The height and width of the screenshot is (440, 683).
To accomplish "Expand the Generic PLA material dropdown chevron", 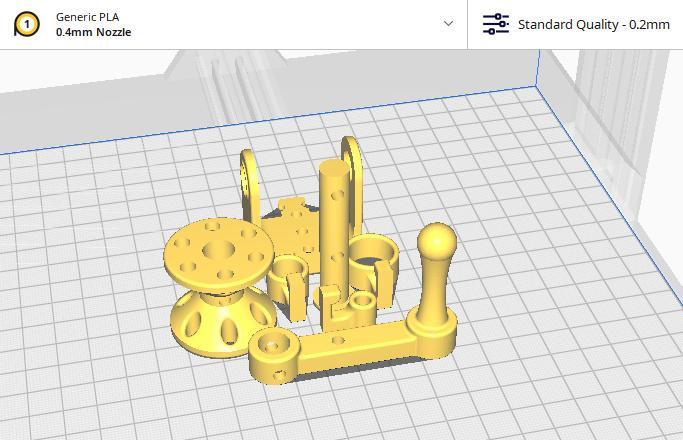I will 448,23.
